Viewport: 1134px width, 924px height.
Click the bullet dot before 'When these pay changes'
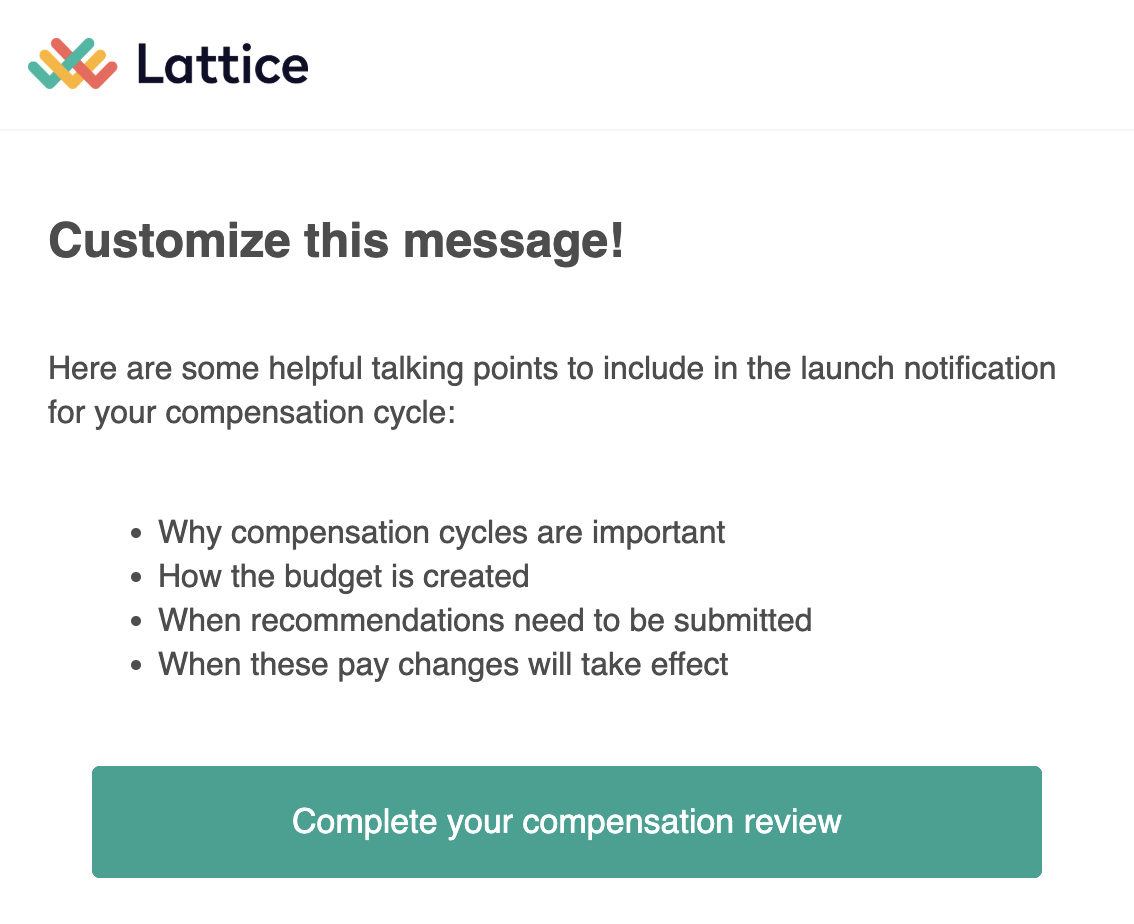click(x=136, y=667)
